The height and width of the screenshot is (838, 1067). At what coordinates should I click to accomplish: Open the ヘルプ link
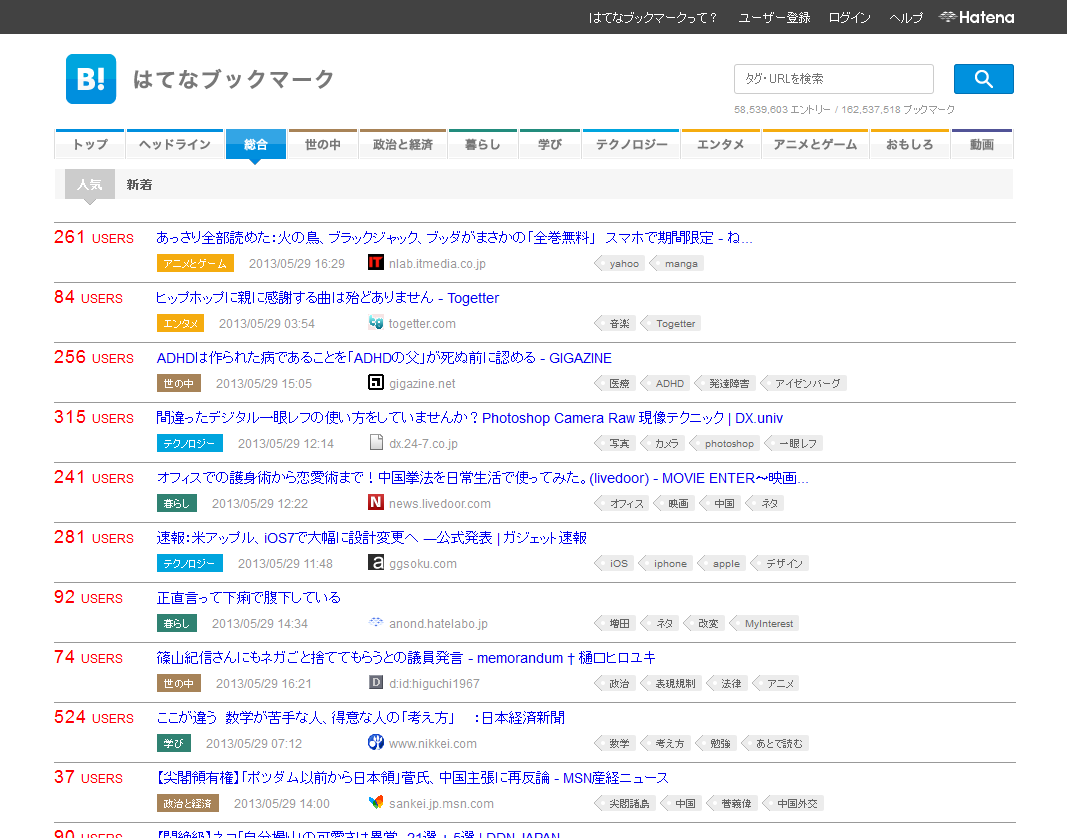[906, 18]
